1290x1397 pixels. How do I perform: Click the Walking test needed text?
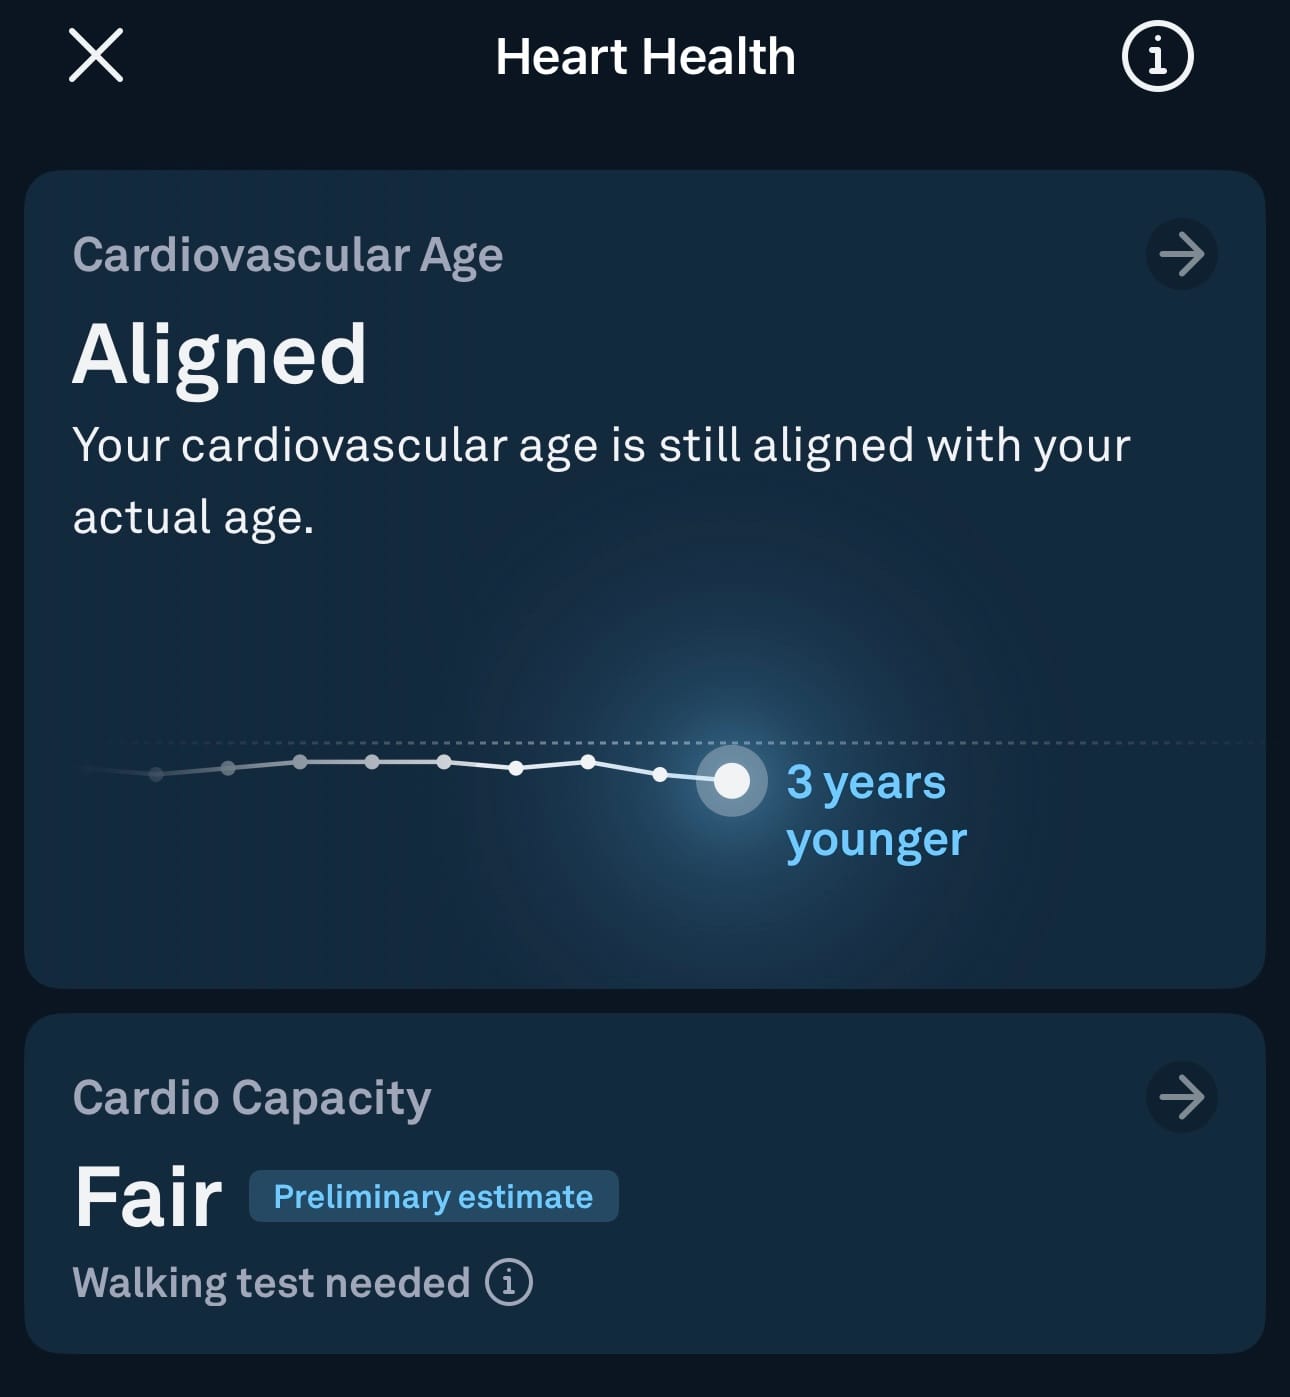coord(271,1283)
